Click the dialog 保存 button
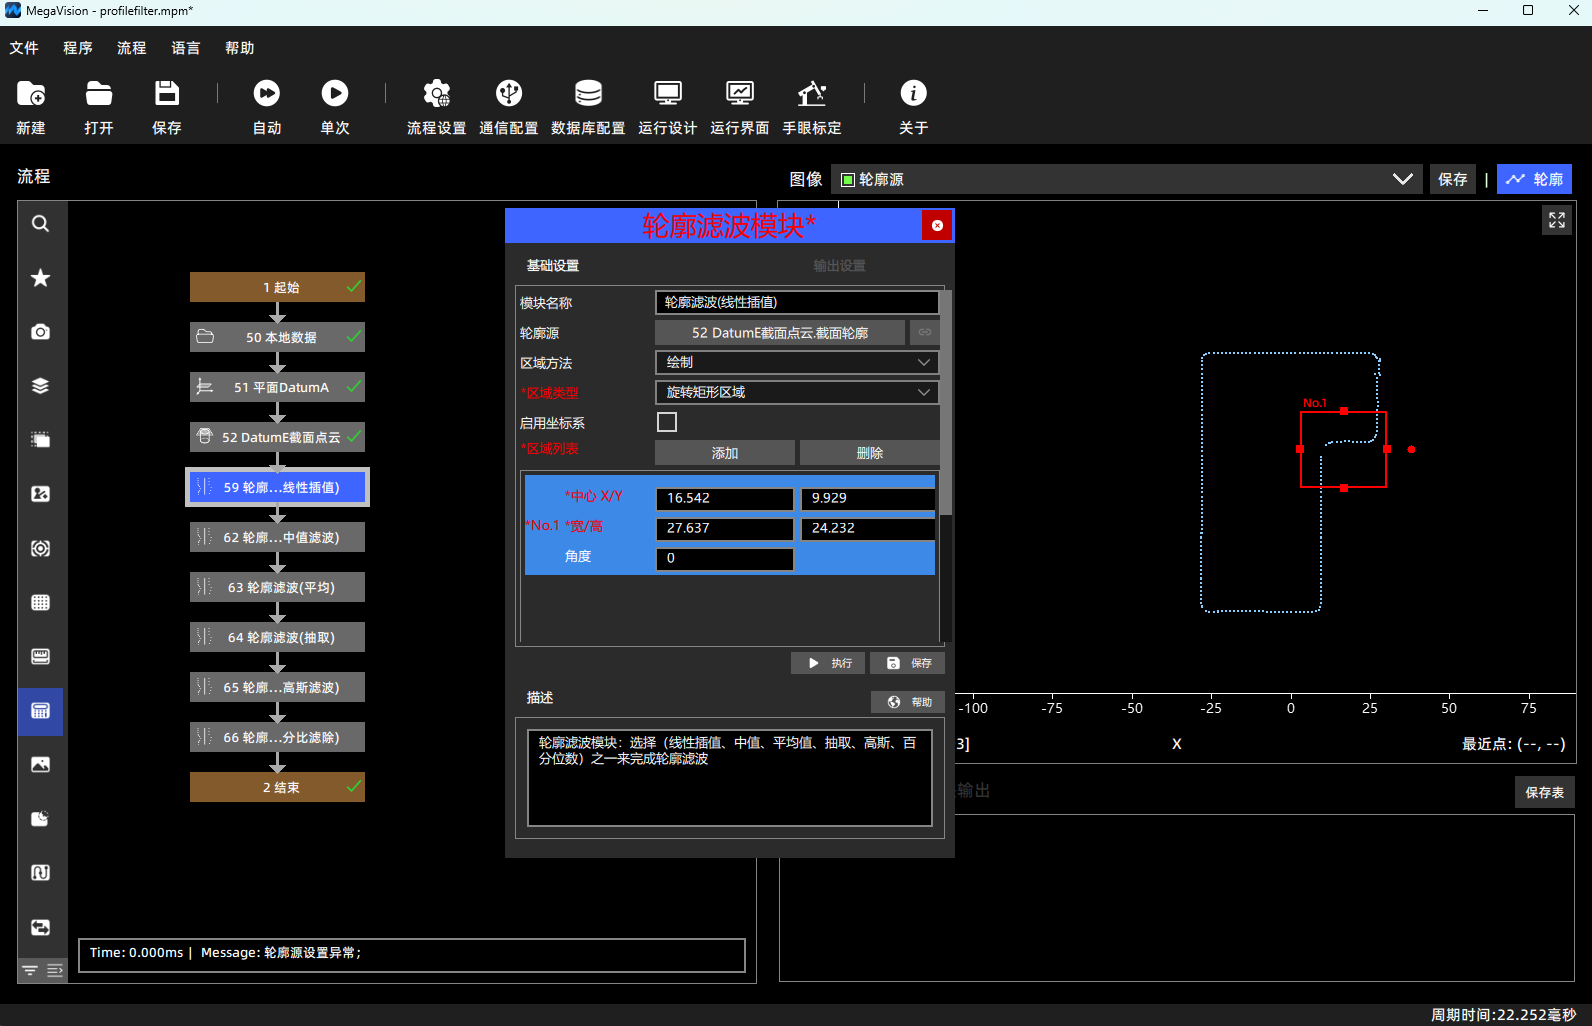This screenshot has height=1026, width=1592. point(908,663)
